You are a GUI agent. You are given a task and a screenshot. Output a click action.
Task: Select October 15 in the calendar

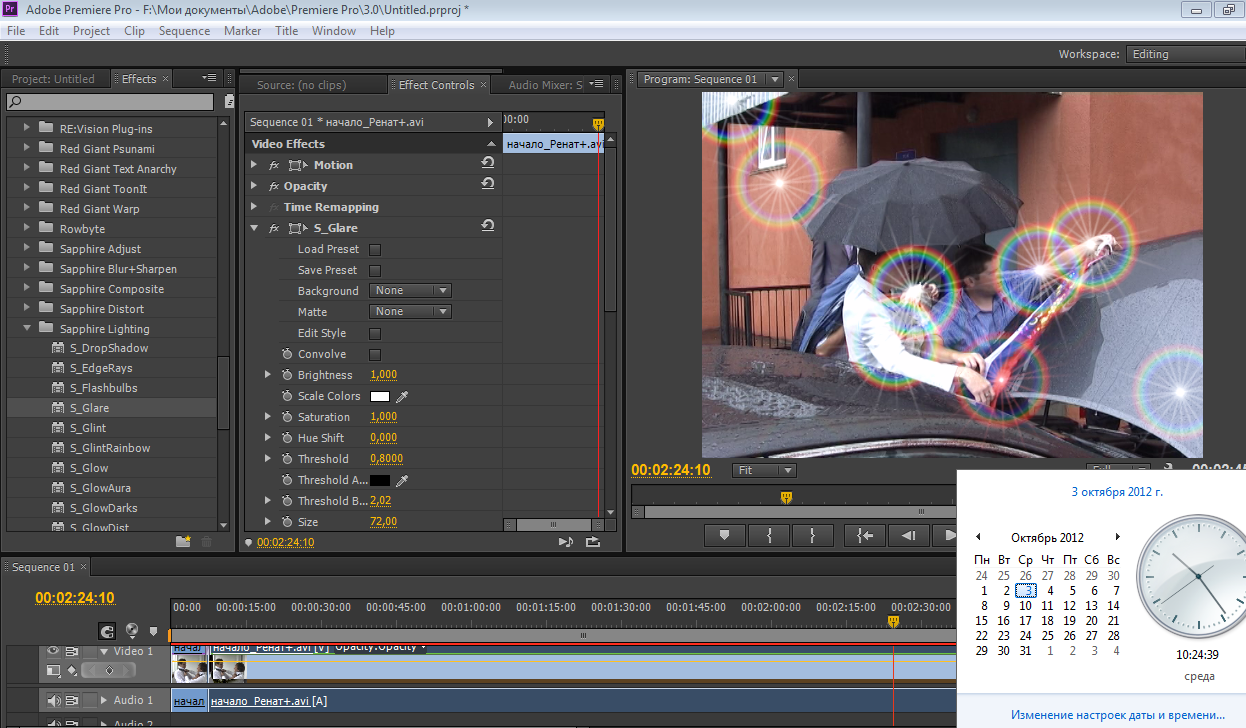coord(981,620)
